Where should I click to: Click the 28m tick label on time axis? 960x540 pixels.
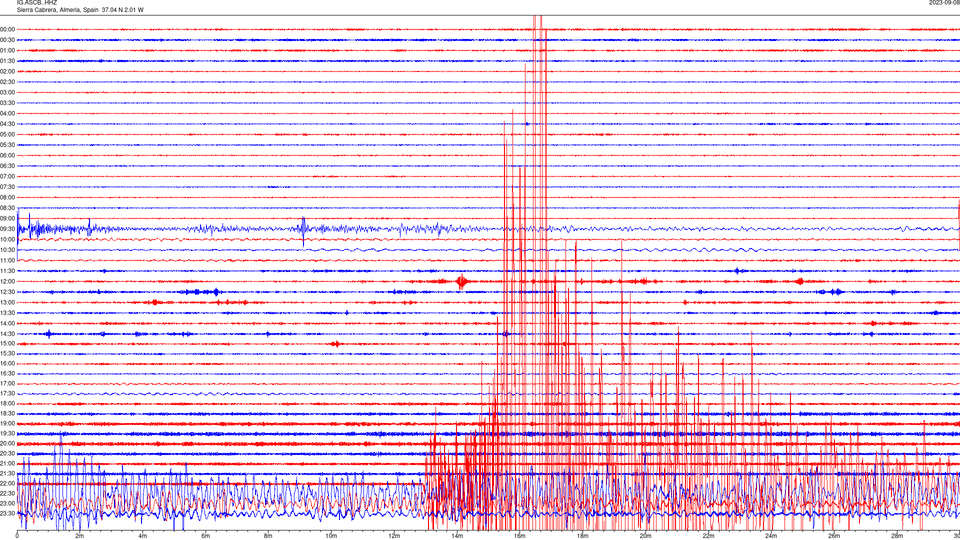pos(897,536)
